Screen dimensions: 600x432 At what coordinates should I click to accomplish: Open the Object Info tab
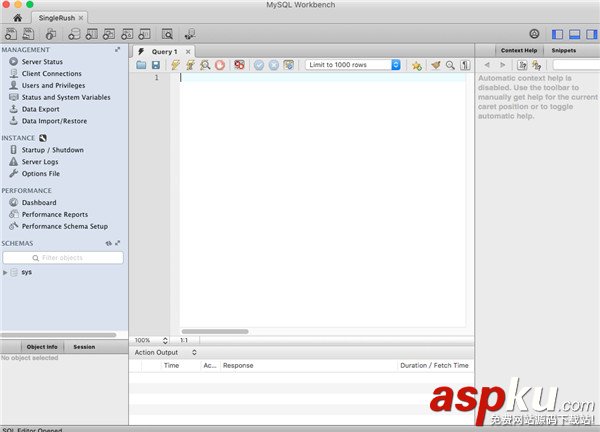42,347
